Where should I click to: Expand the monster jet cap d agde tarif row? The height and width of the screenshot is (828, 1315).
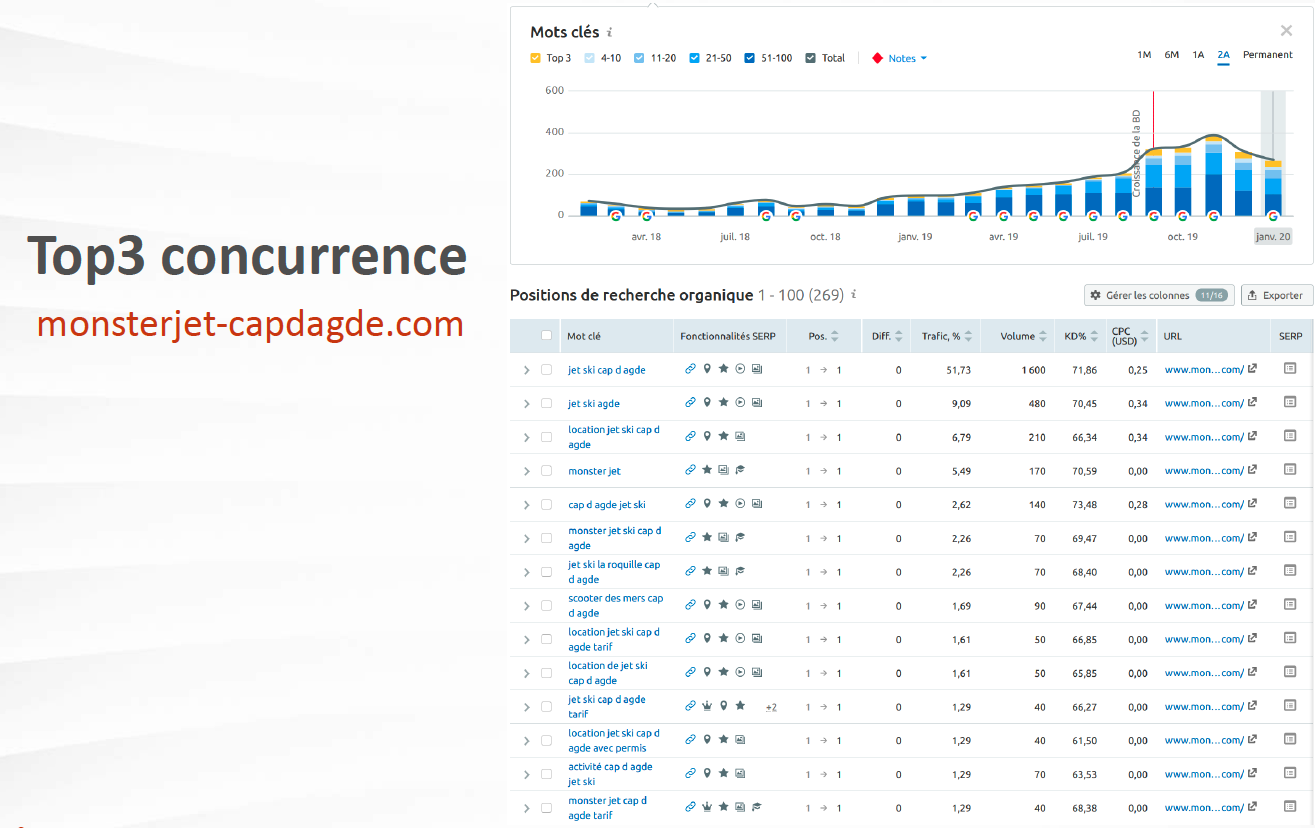pyautogui.click(x=526, y=808)
